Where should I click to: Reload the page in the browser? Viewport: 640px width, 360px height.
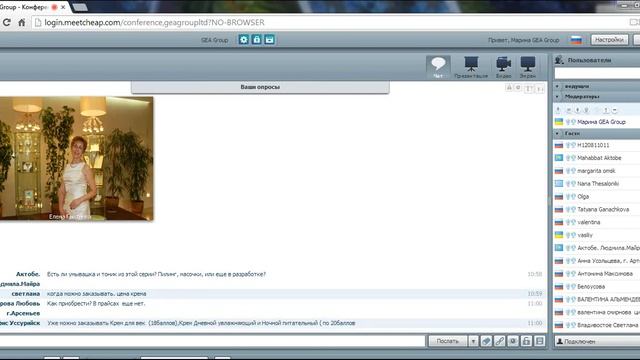pyautogui.click(x=7, y=22)
